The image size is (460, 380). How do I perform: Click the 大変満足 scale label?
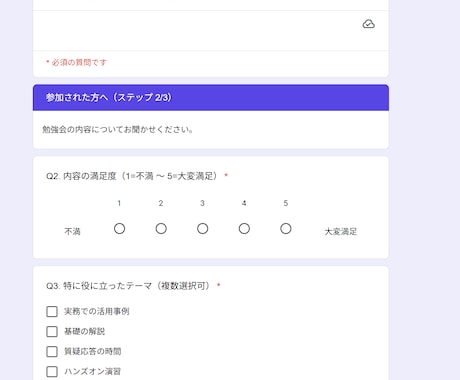click(x=341, y=231)
